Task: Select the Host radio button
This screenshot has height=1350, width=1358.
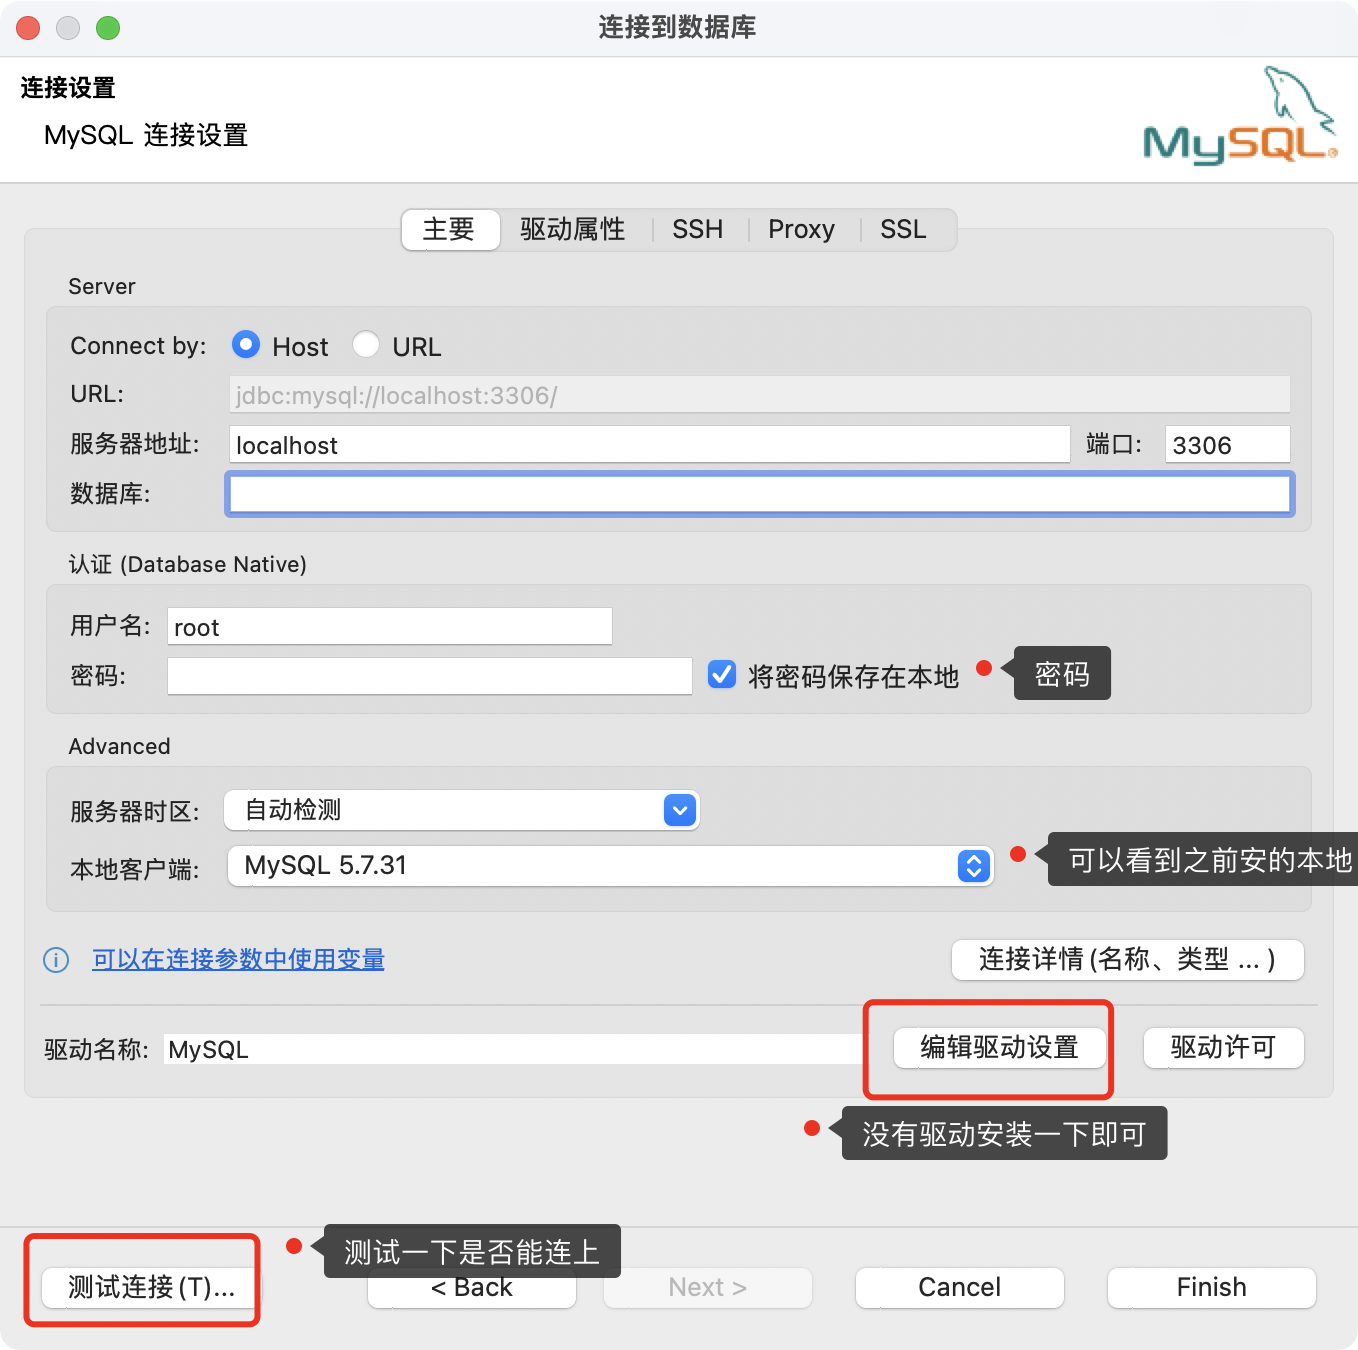Action: pyautogui.click(x=246, y=345)
